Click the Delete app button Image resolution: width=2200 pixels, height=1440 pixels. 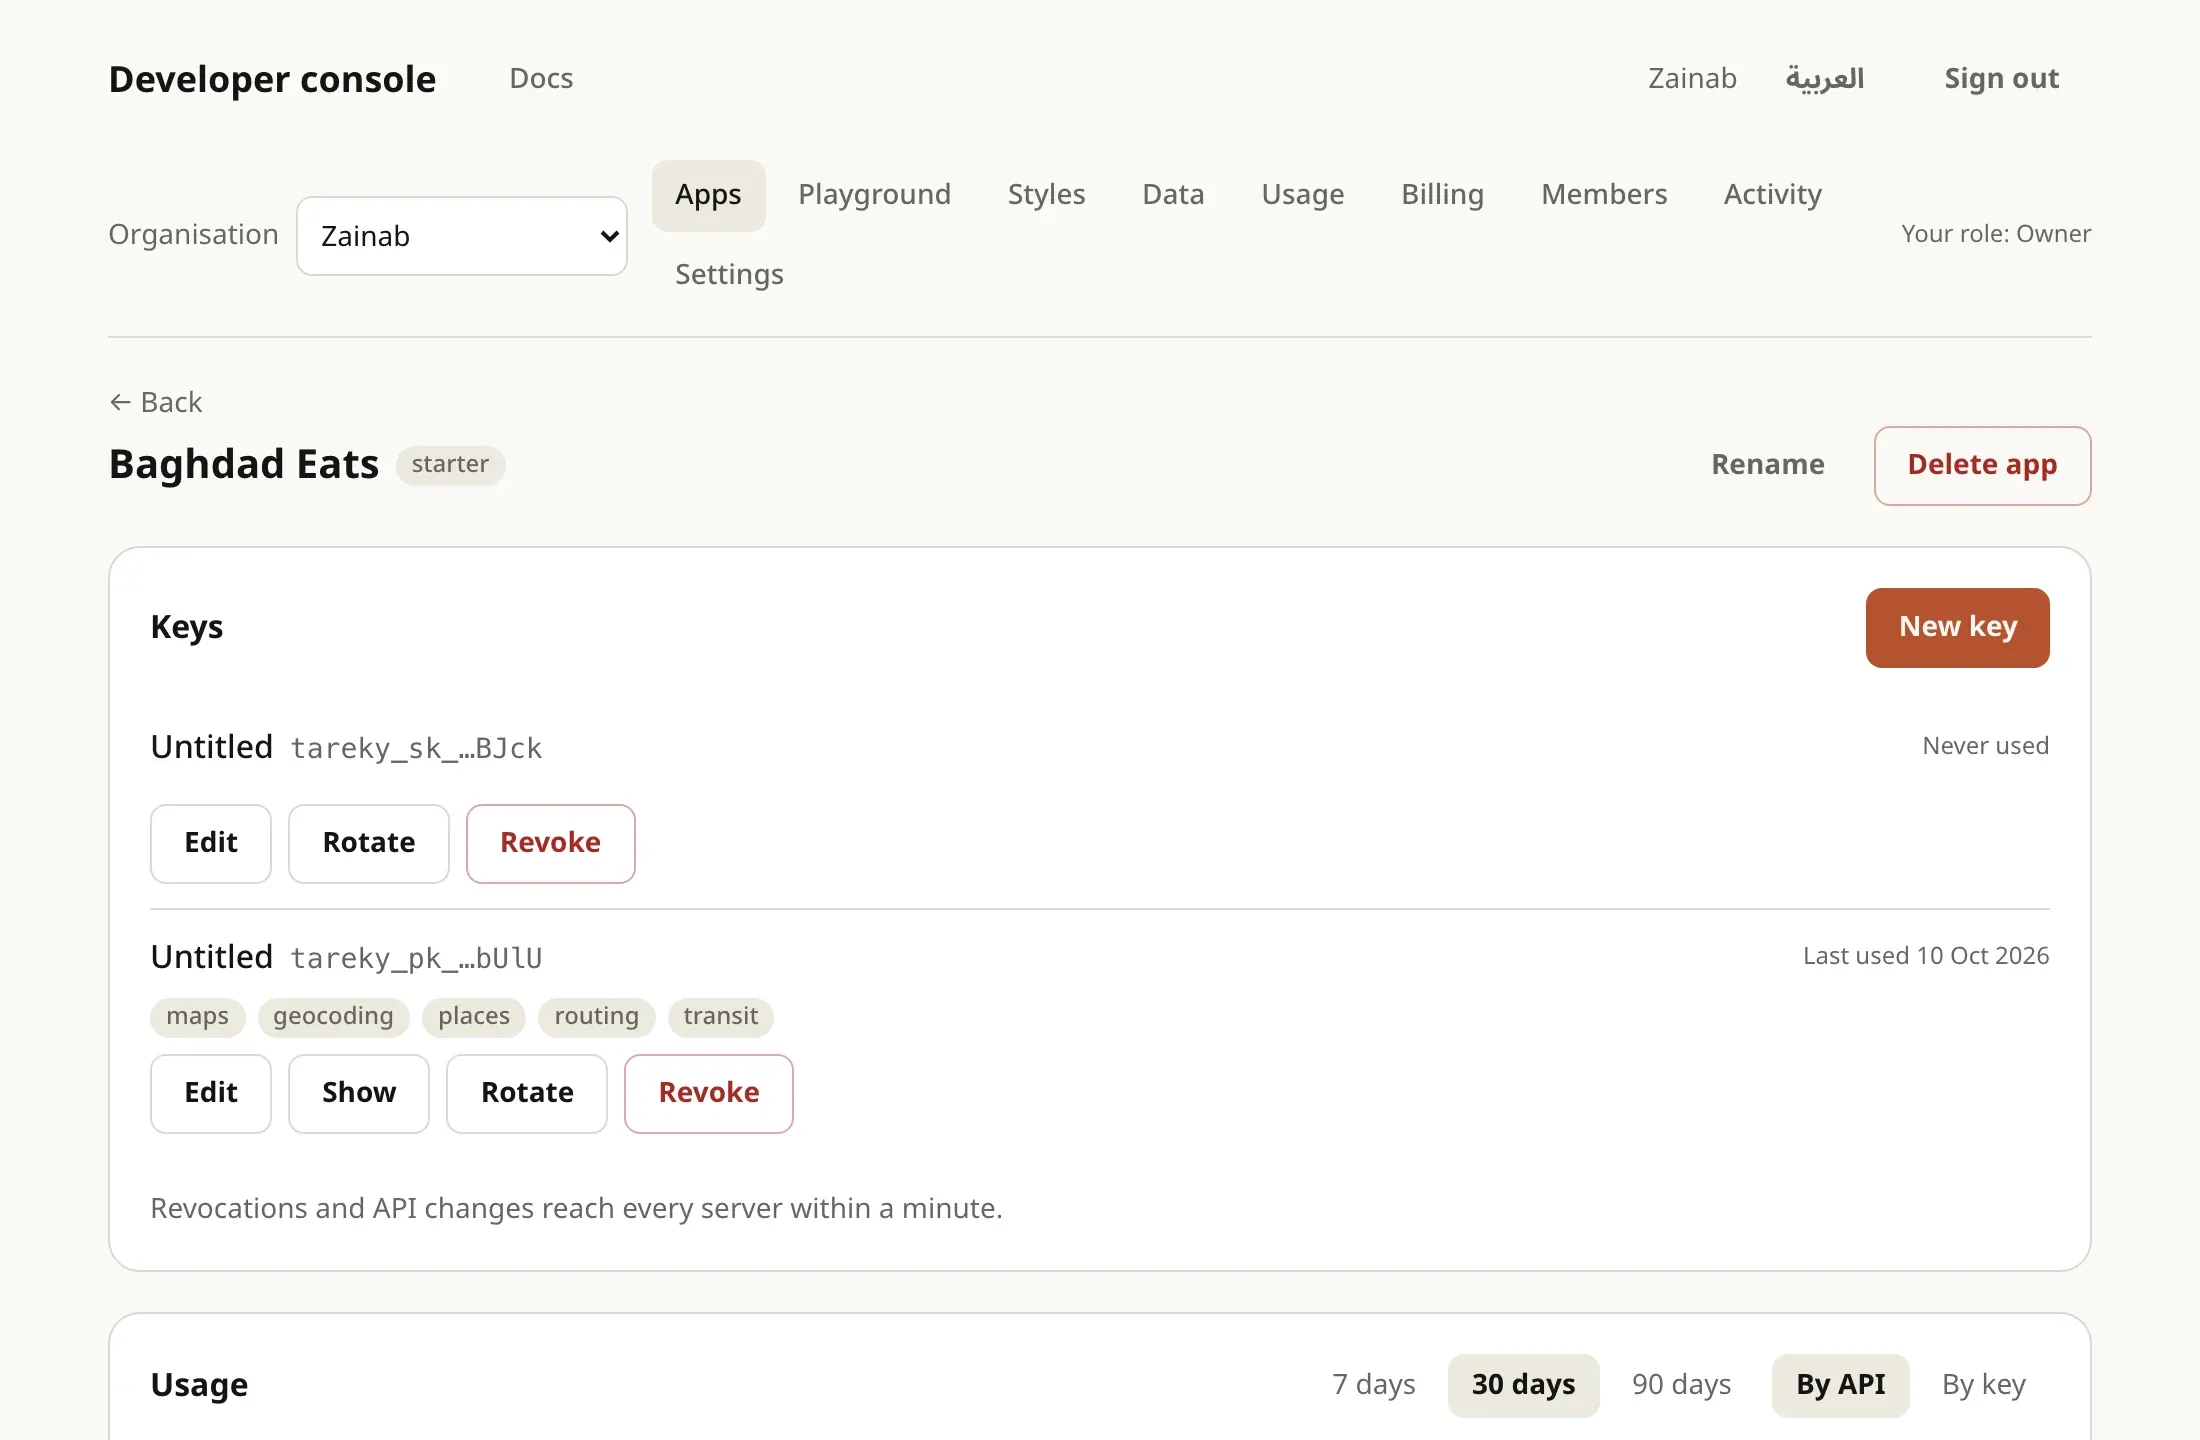coord(1982,466)
